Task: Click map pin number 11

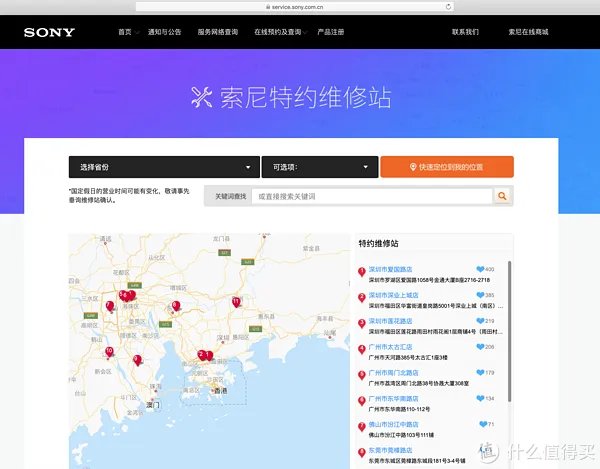Action: coord(236,302)
